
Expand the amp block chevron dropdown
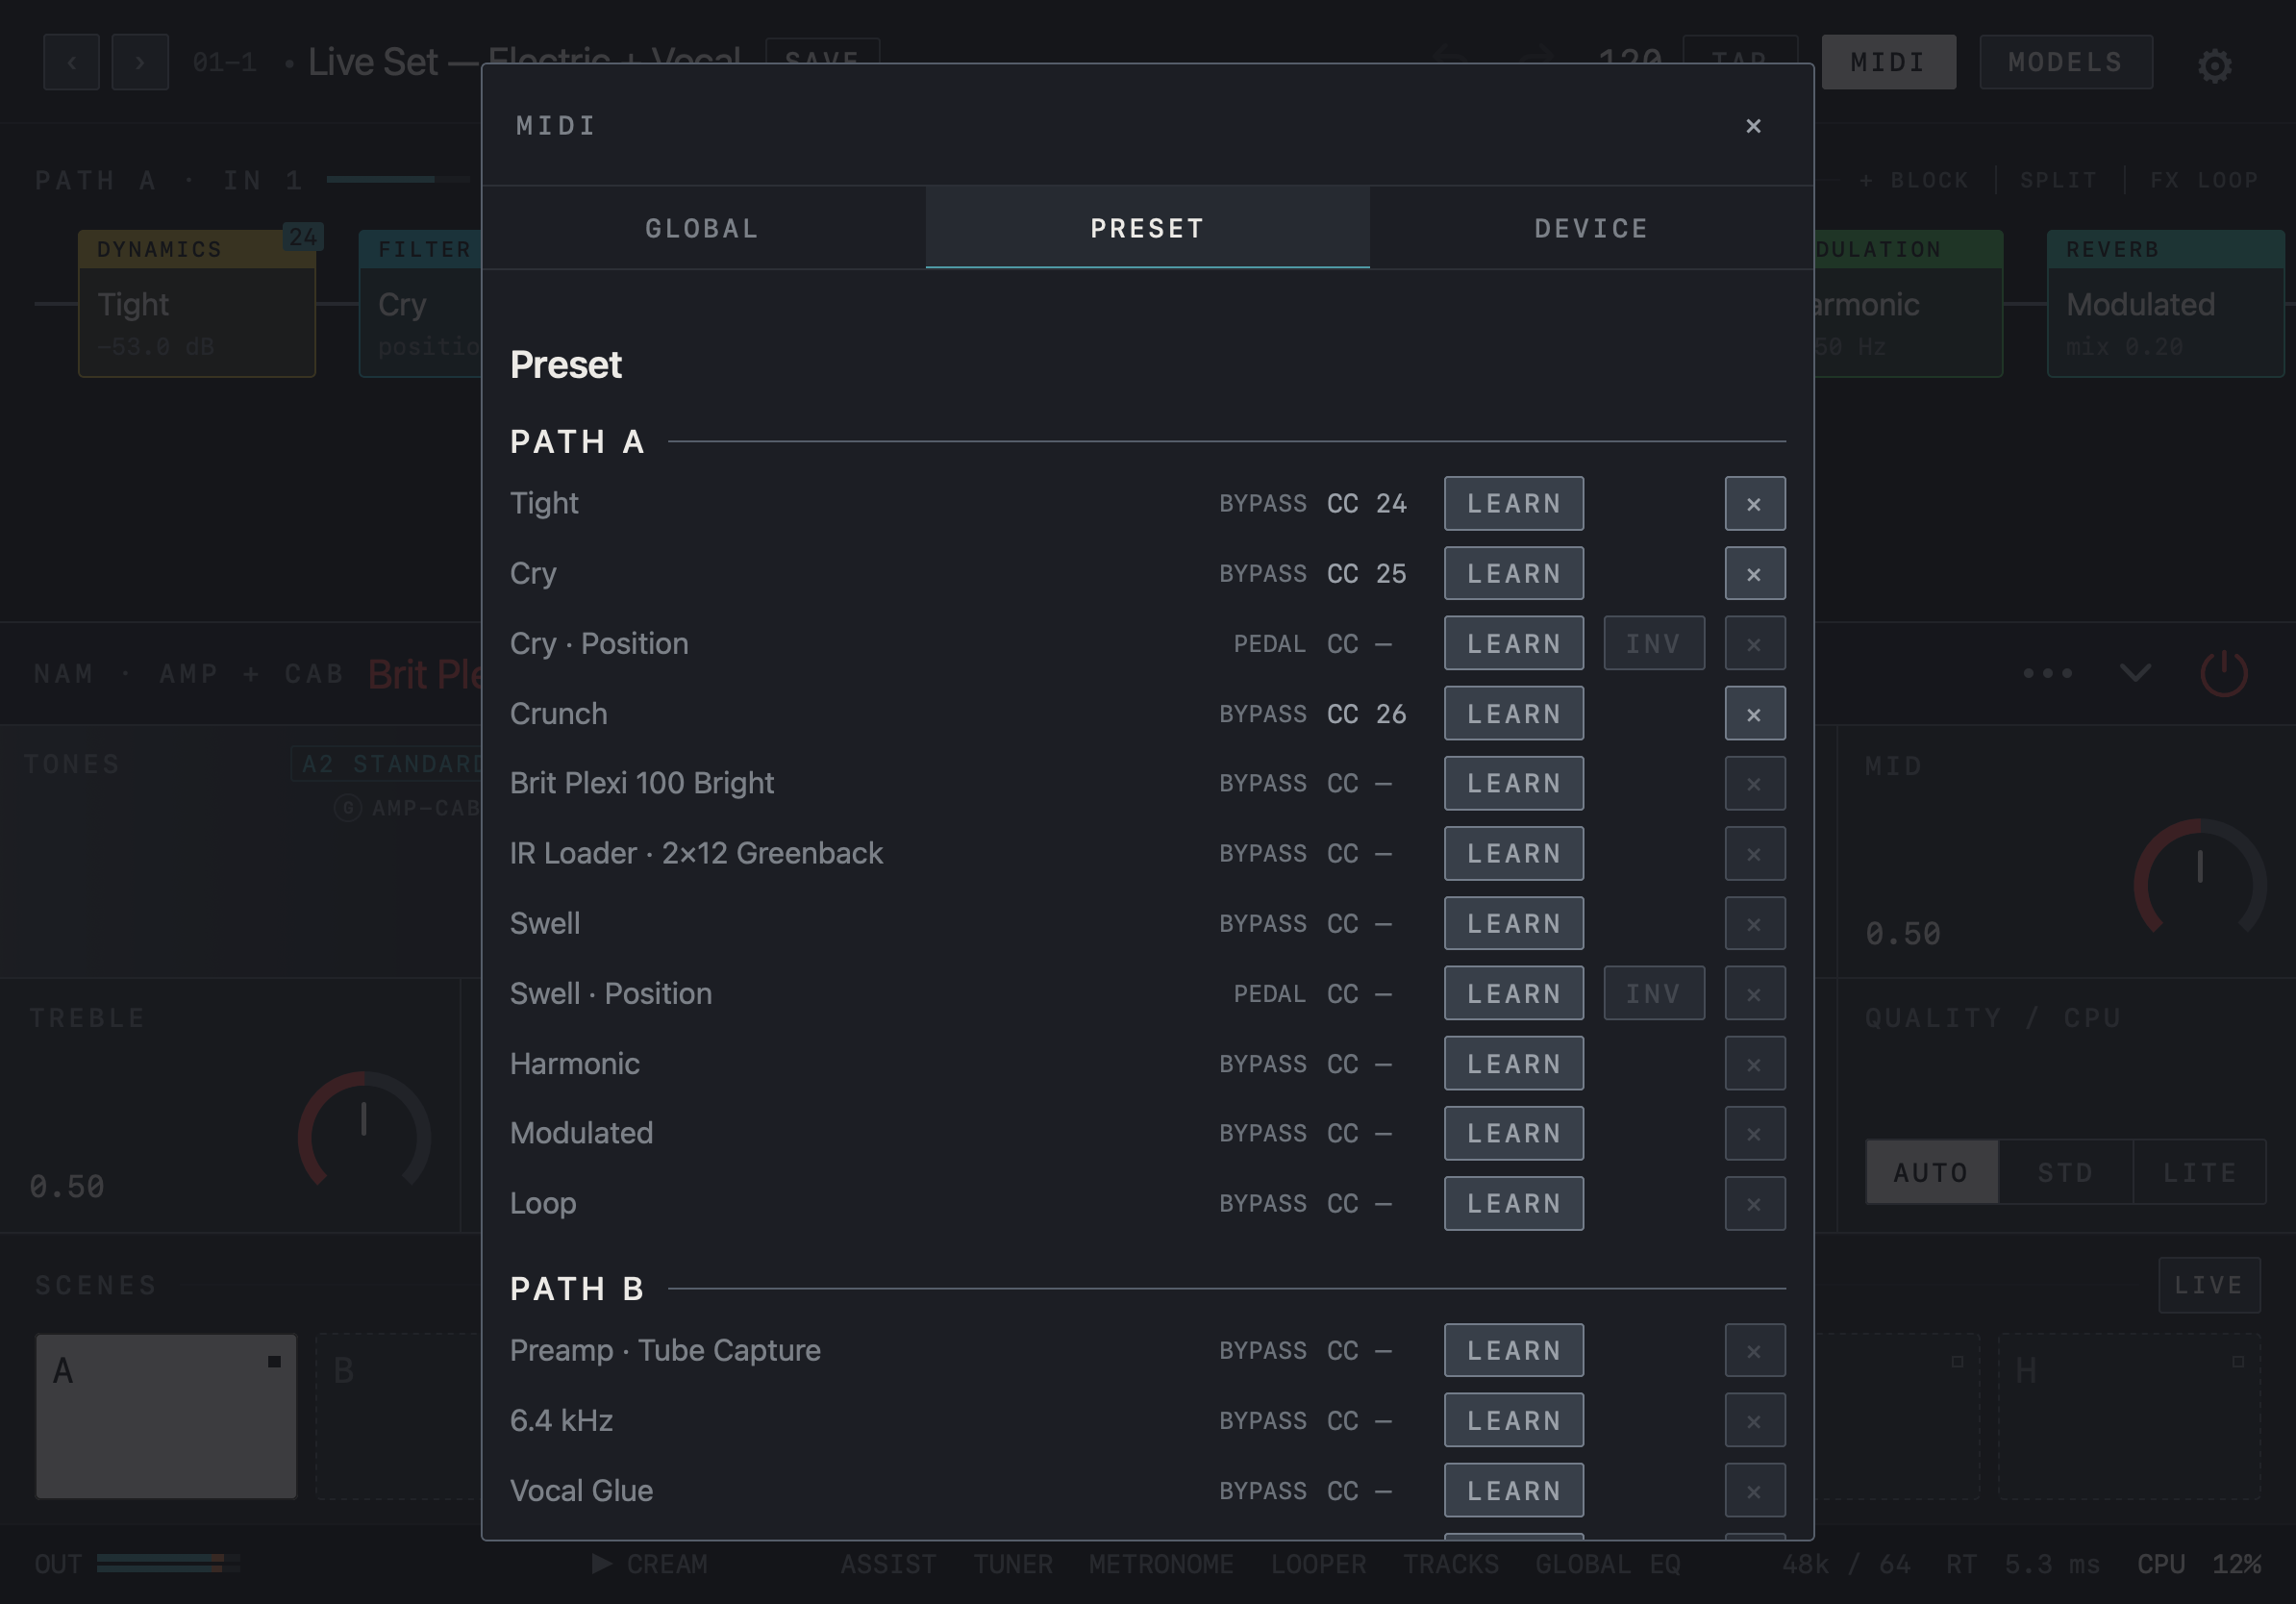2135,673
